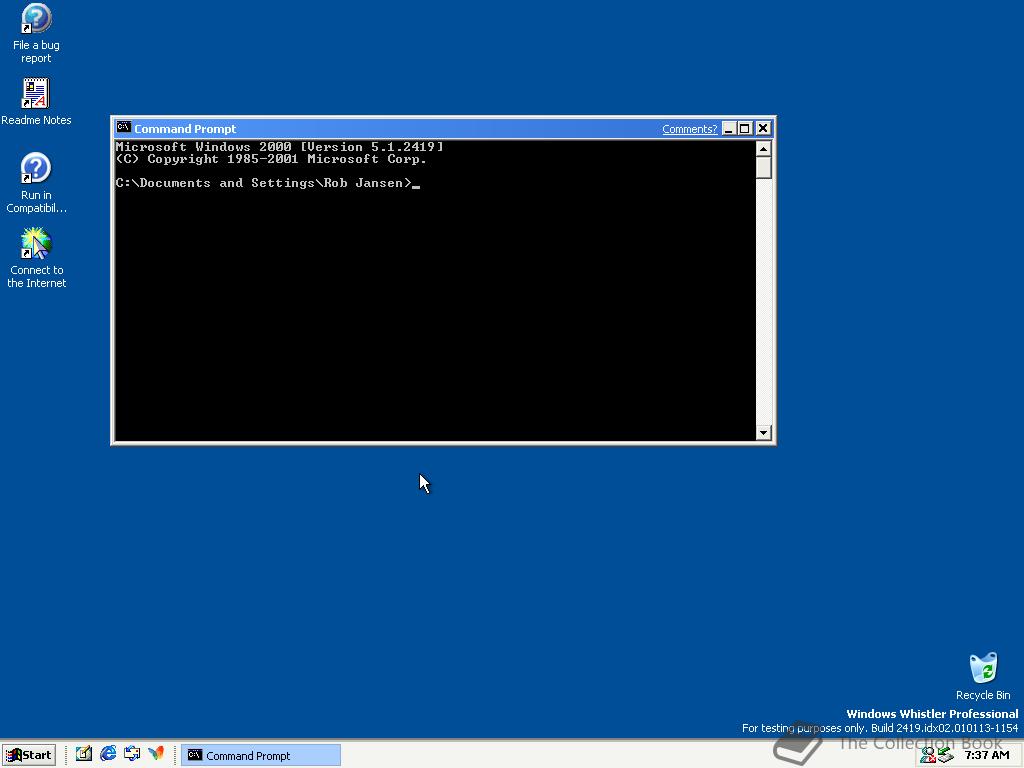Screen dimensions: 1024x768
Task: Select the Recycle Bin icon
Action: [x=983, y=676]
